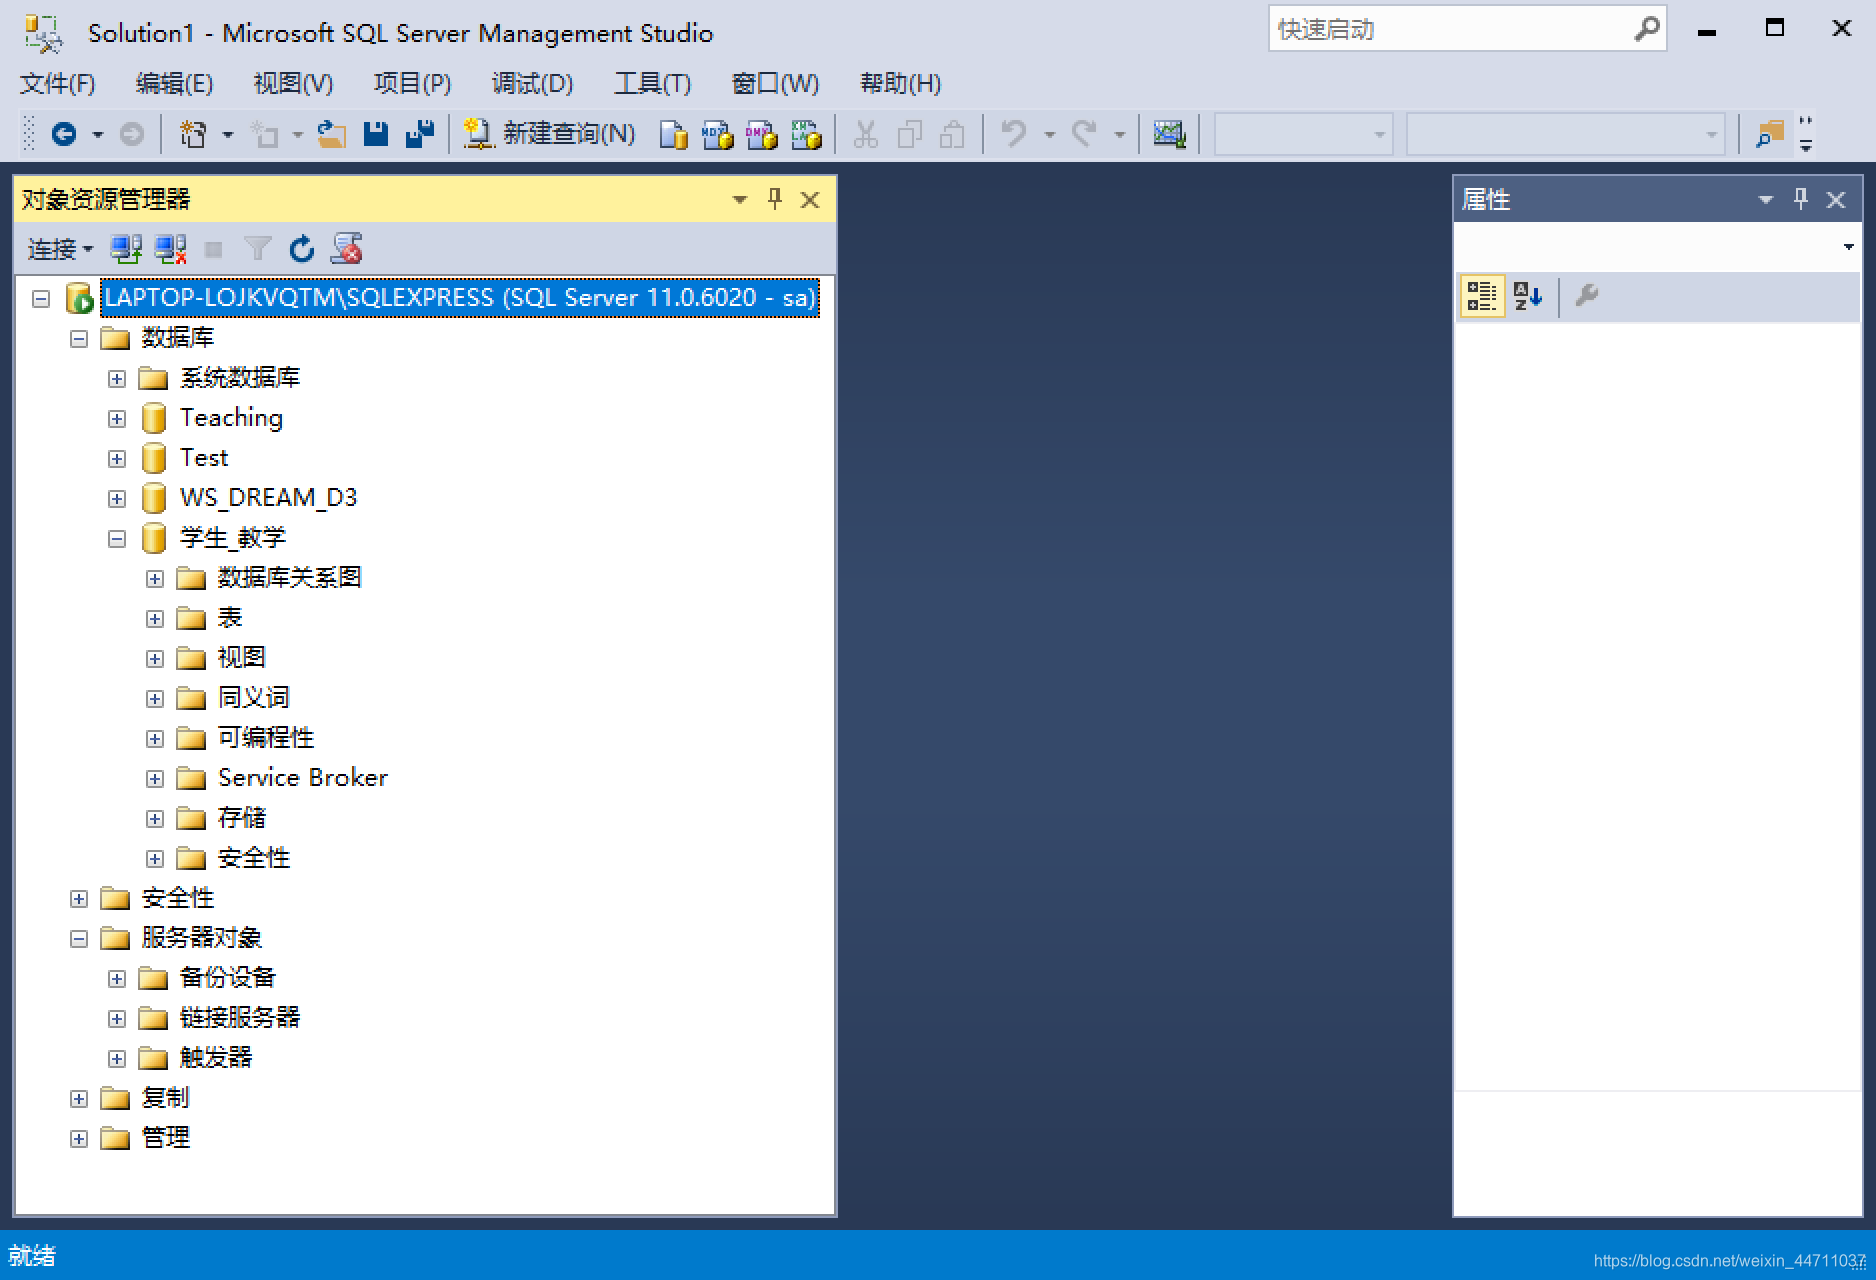Click the 新建查询(N) button
The height and width of the screenshot is (1280, 1876).
[550, 133]
